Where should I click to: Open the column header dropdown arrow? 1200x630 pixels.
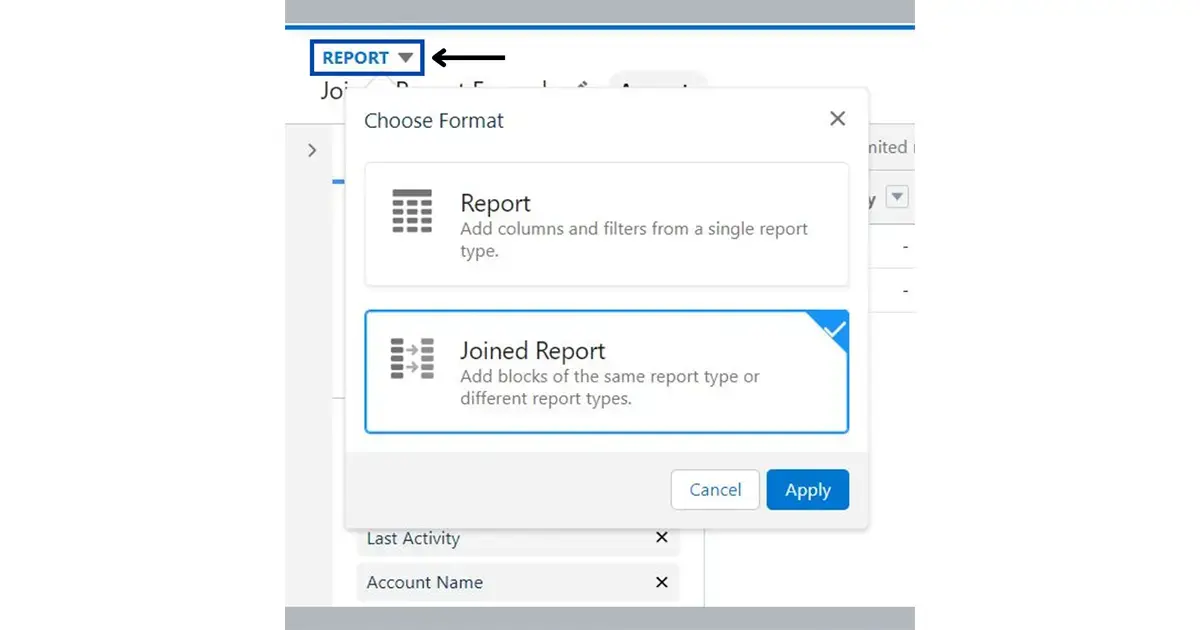tap(897, 197)
